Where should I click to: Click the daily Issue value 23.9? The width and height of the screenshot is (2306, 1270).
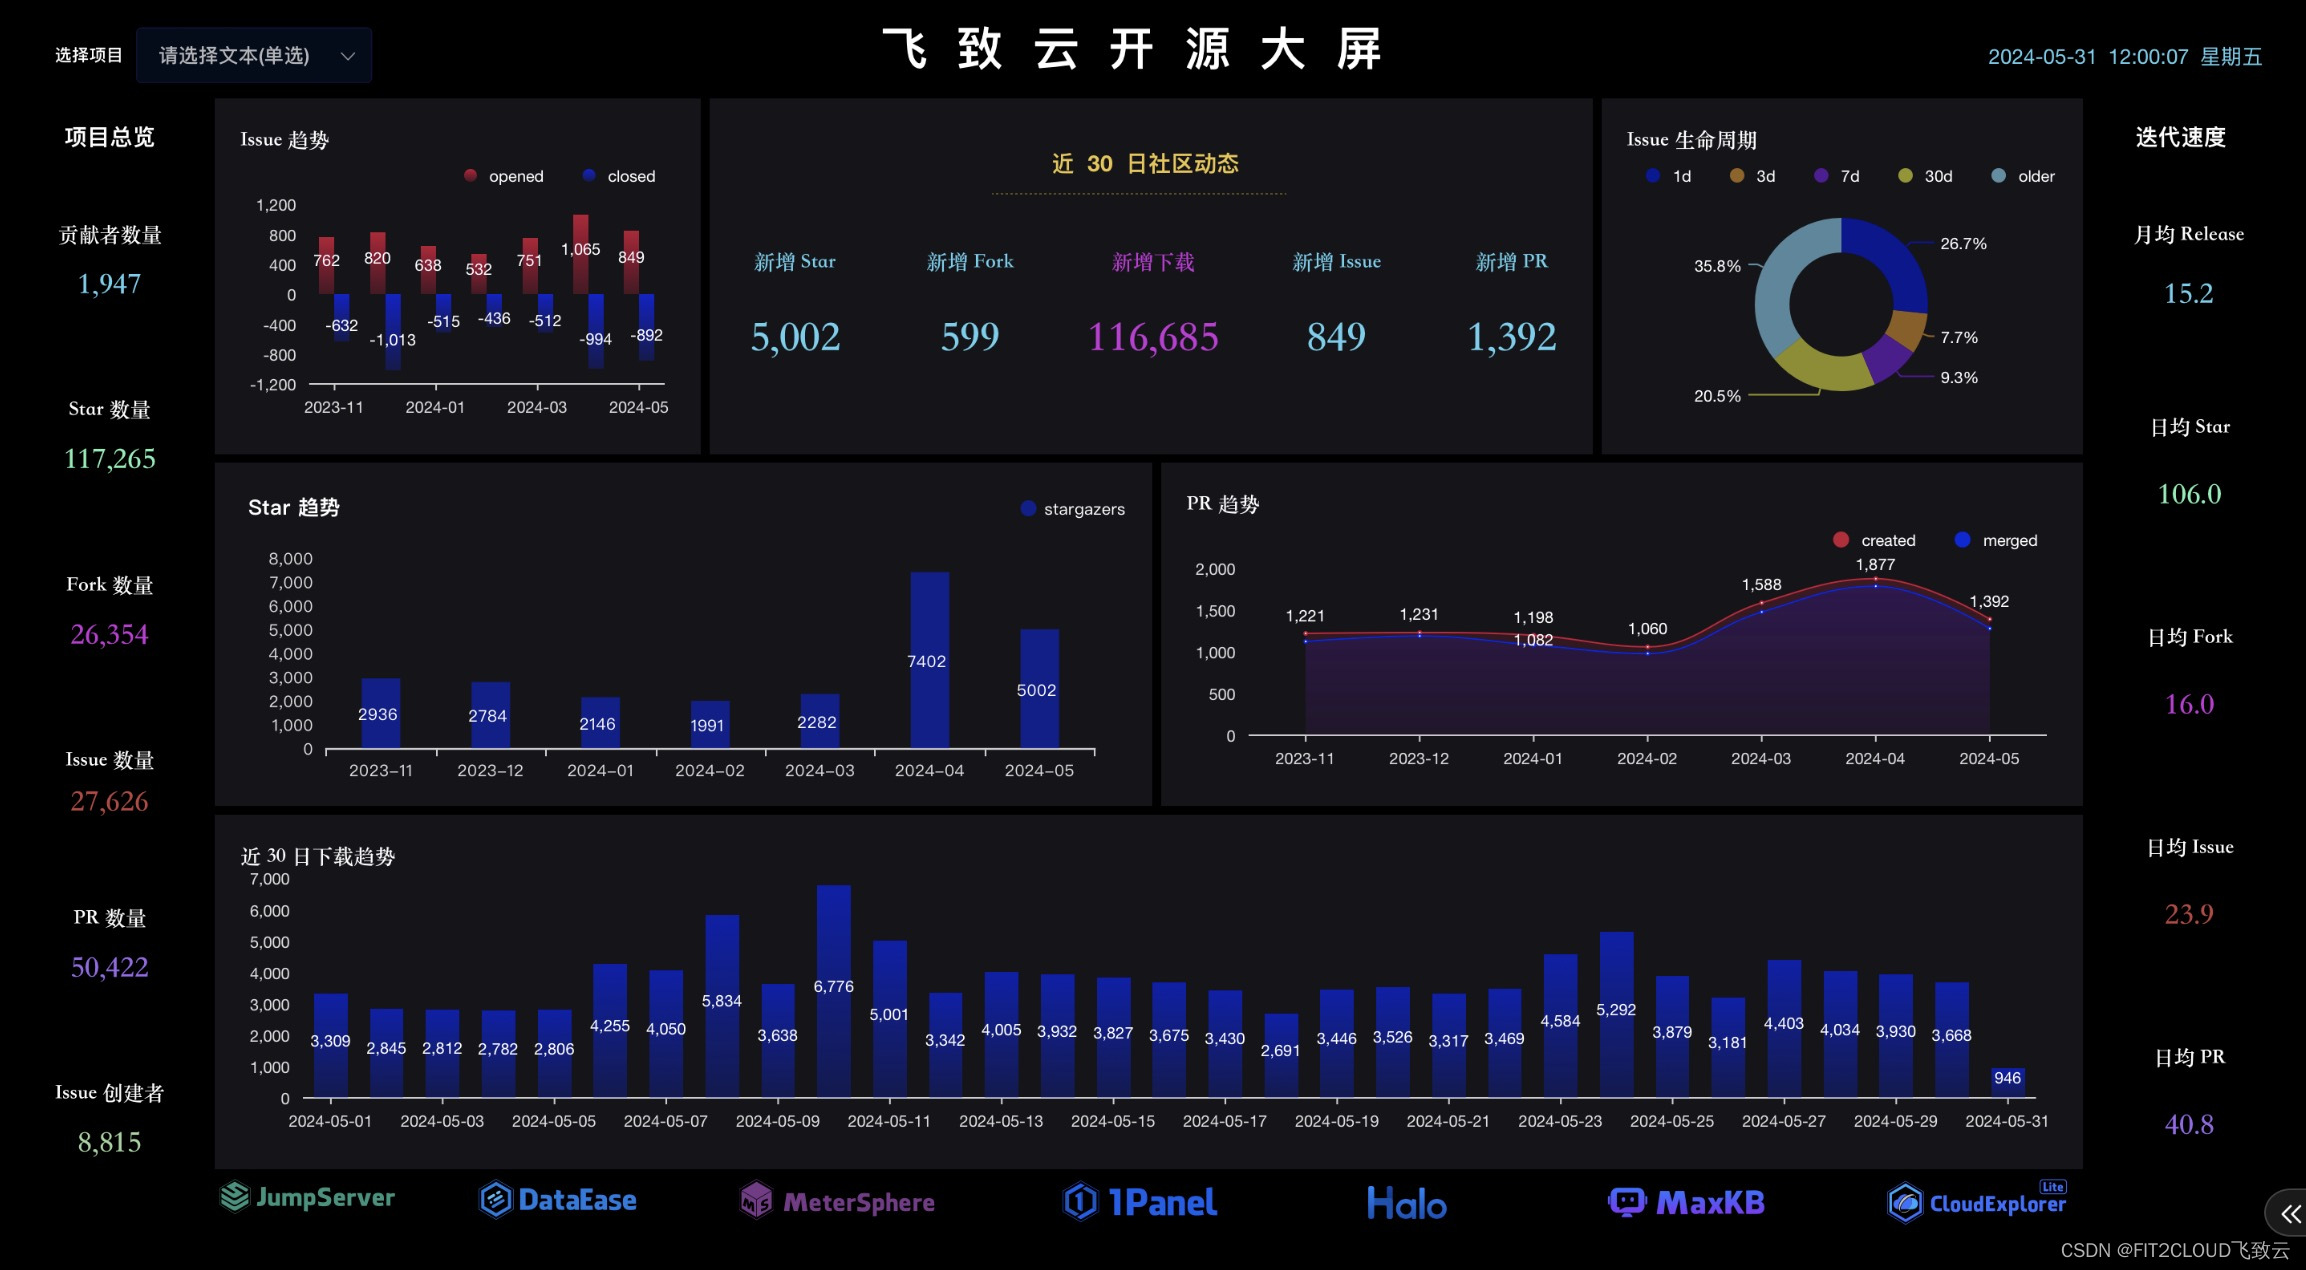tap(2189, 914)
